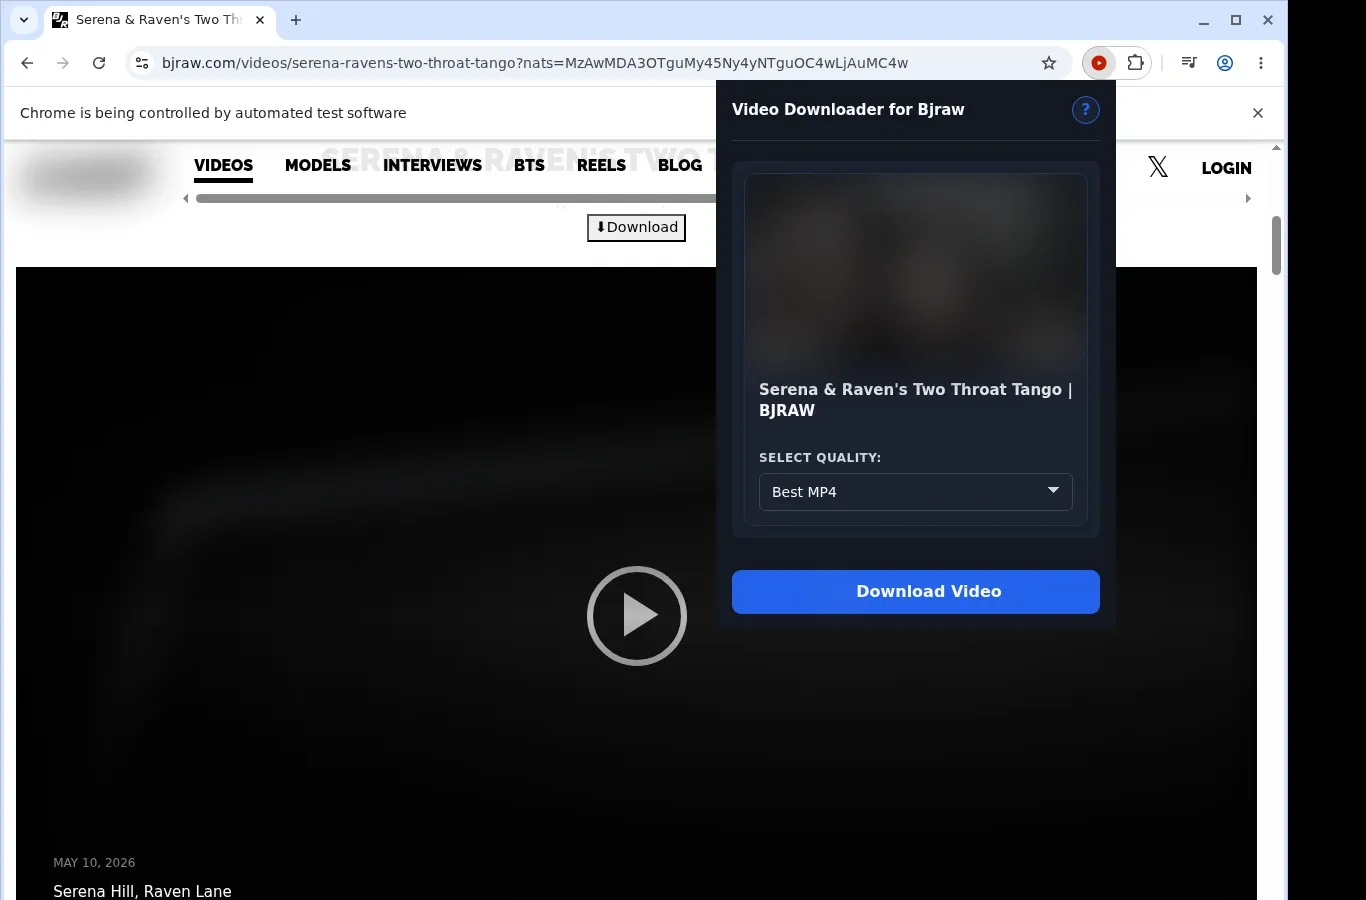Open the Chrome three-dot menu
1366x900 pixels.
(x=1261, y=63)
